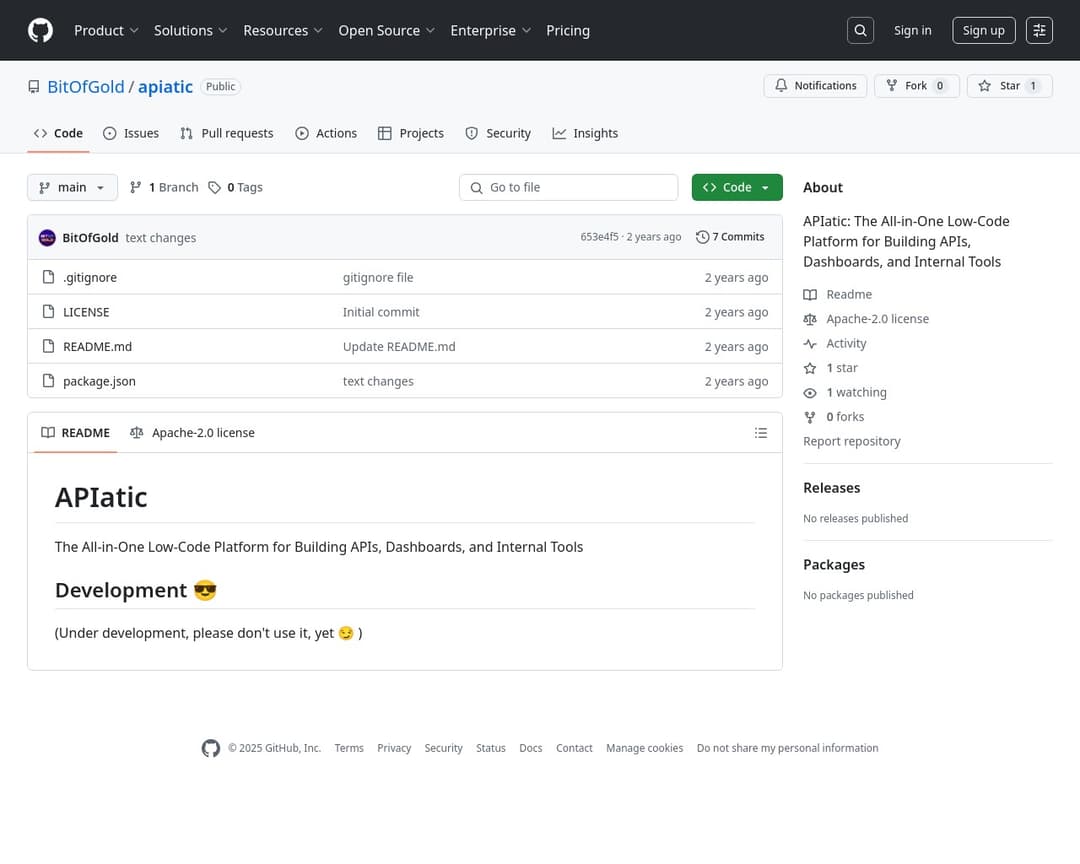Image resolution: width=1080 pixels, height=864 pixels.
Task: Click the Sign up button
Action: coord(983,30)
